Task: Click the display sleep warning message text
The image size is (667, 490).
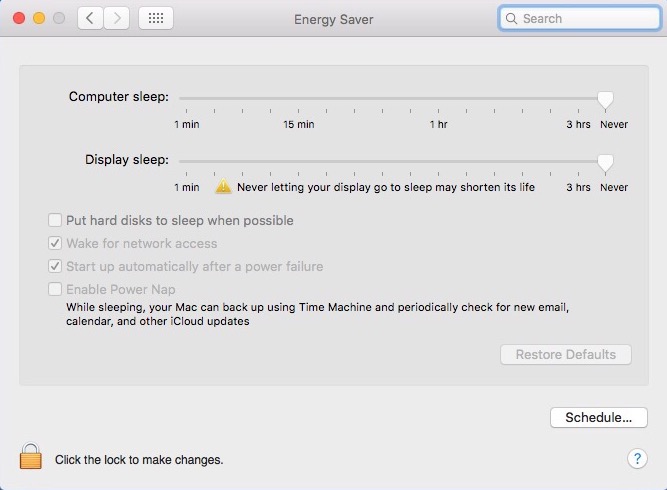Action: (x=386, y=187)
